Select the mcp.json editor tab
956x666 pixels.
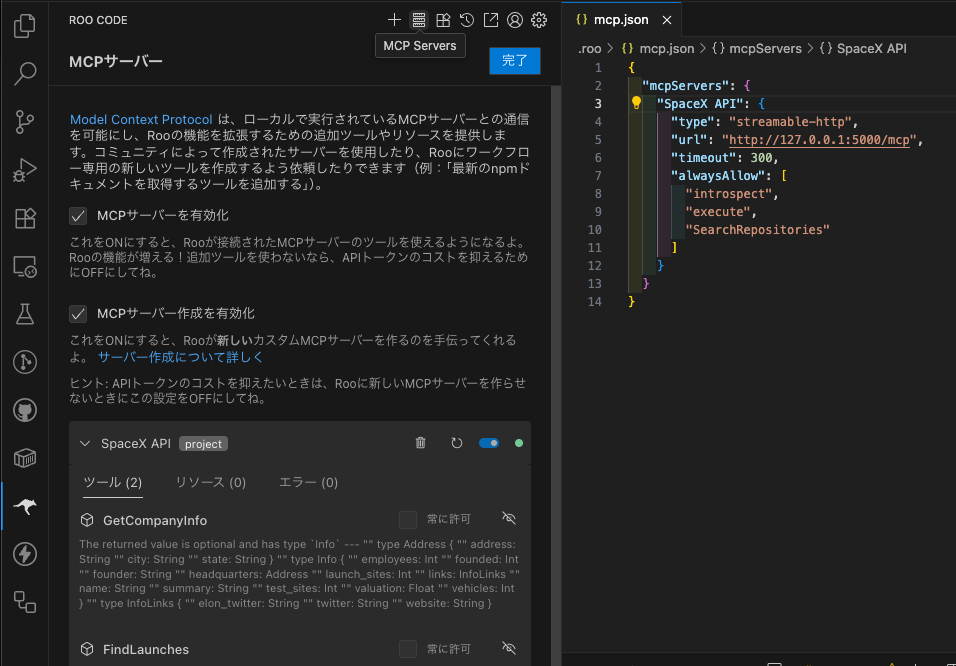point(621,20)
